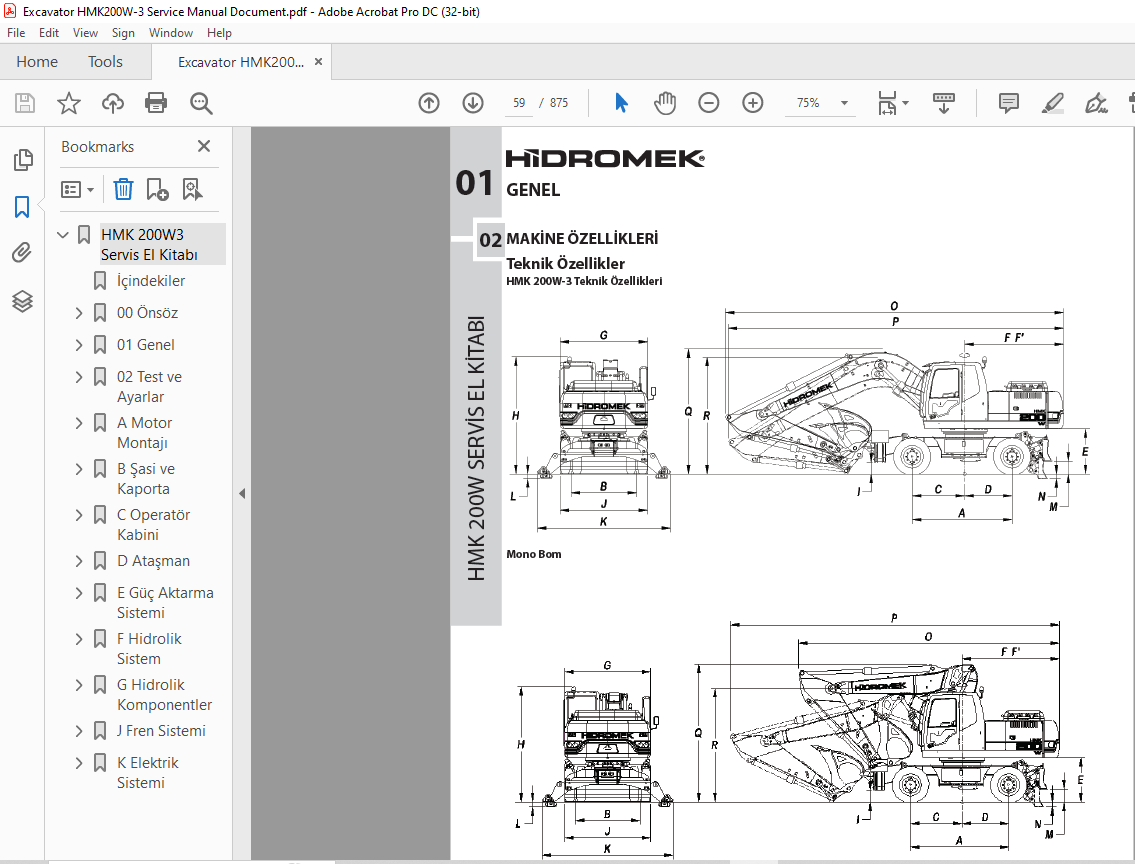
Task: Close the Bookmarks panel
Action: [204, 146]
